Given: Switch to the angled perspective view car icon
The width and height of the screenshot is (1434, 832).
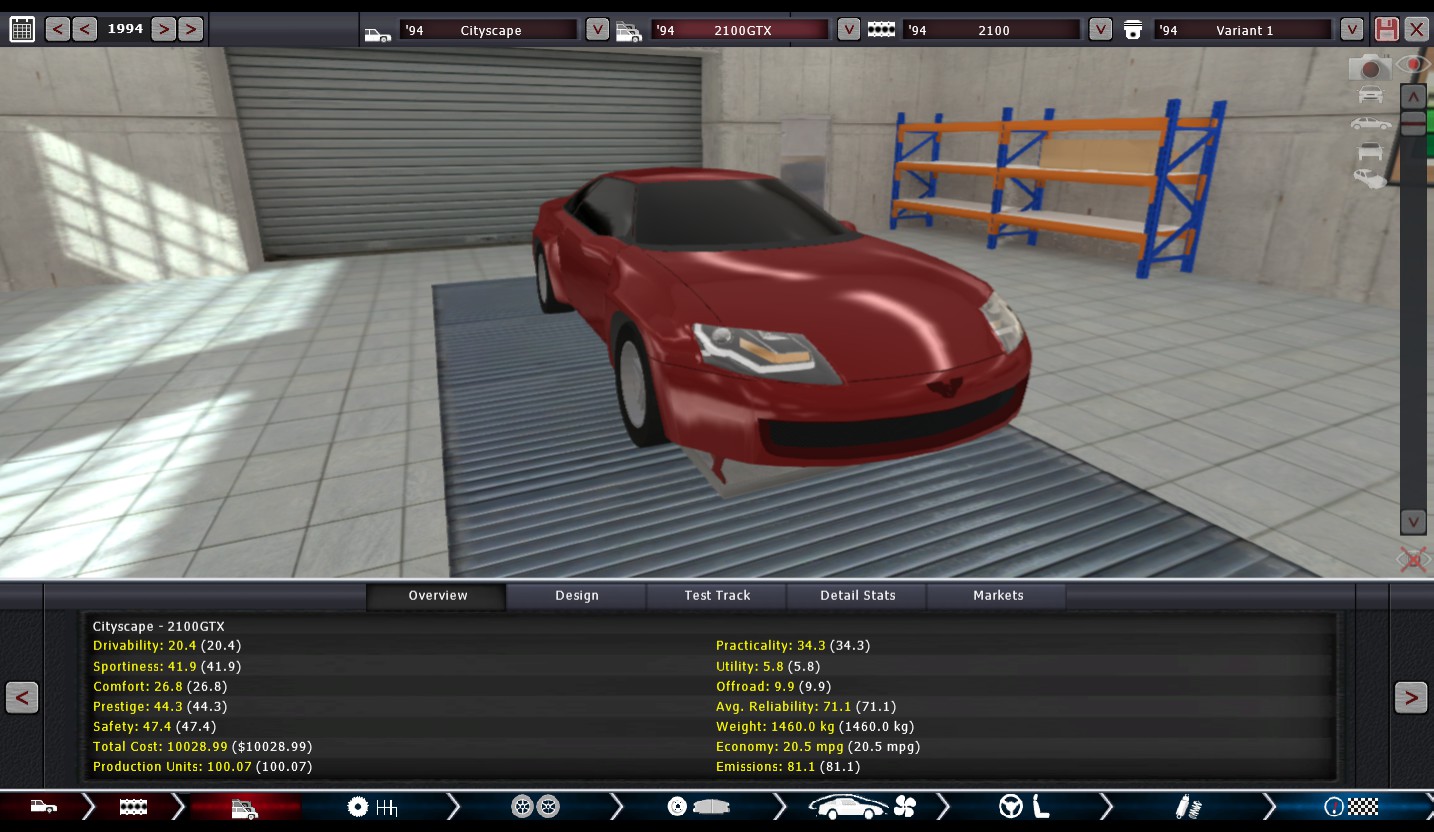Looking at the screenshot, I should click(x=1370, y=178).
